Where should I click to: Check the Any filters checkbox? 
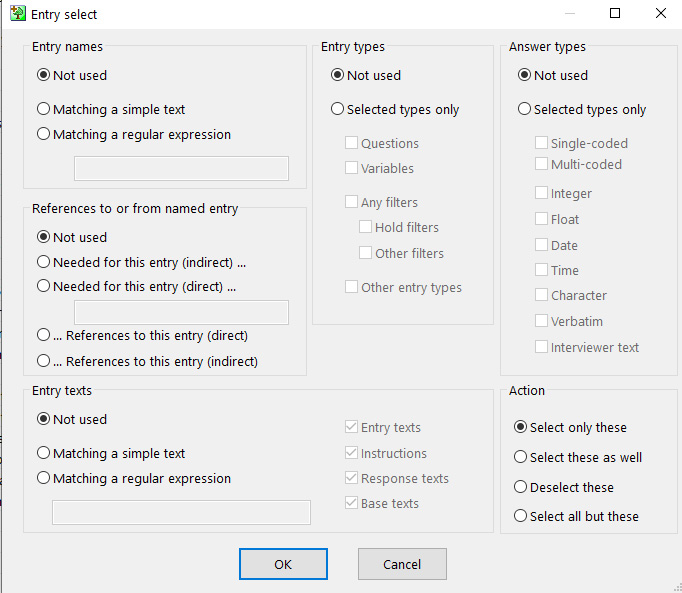(351, 202)
